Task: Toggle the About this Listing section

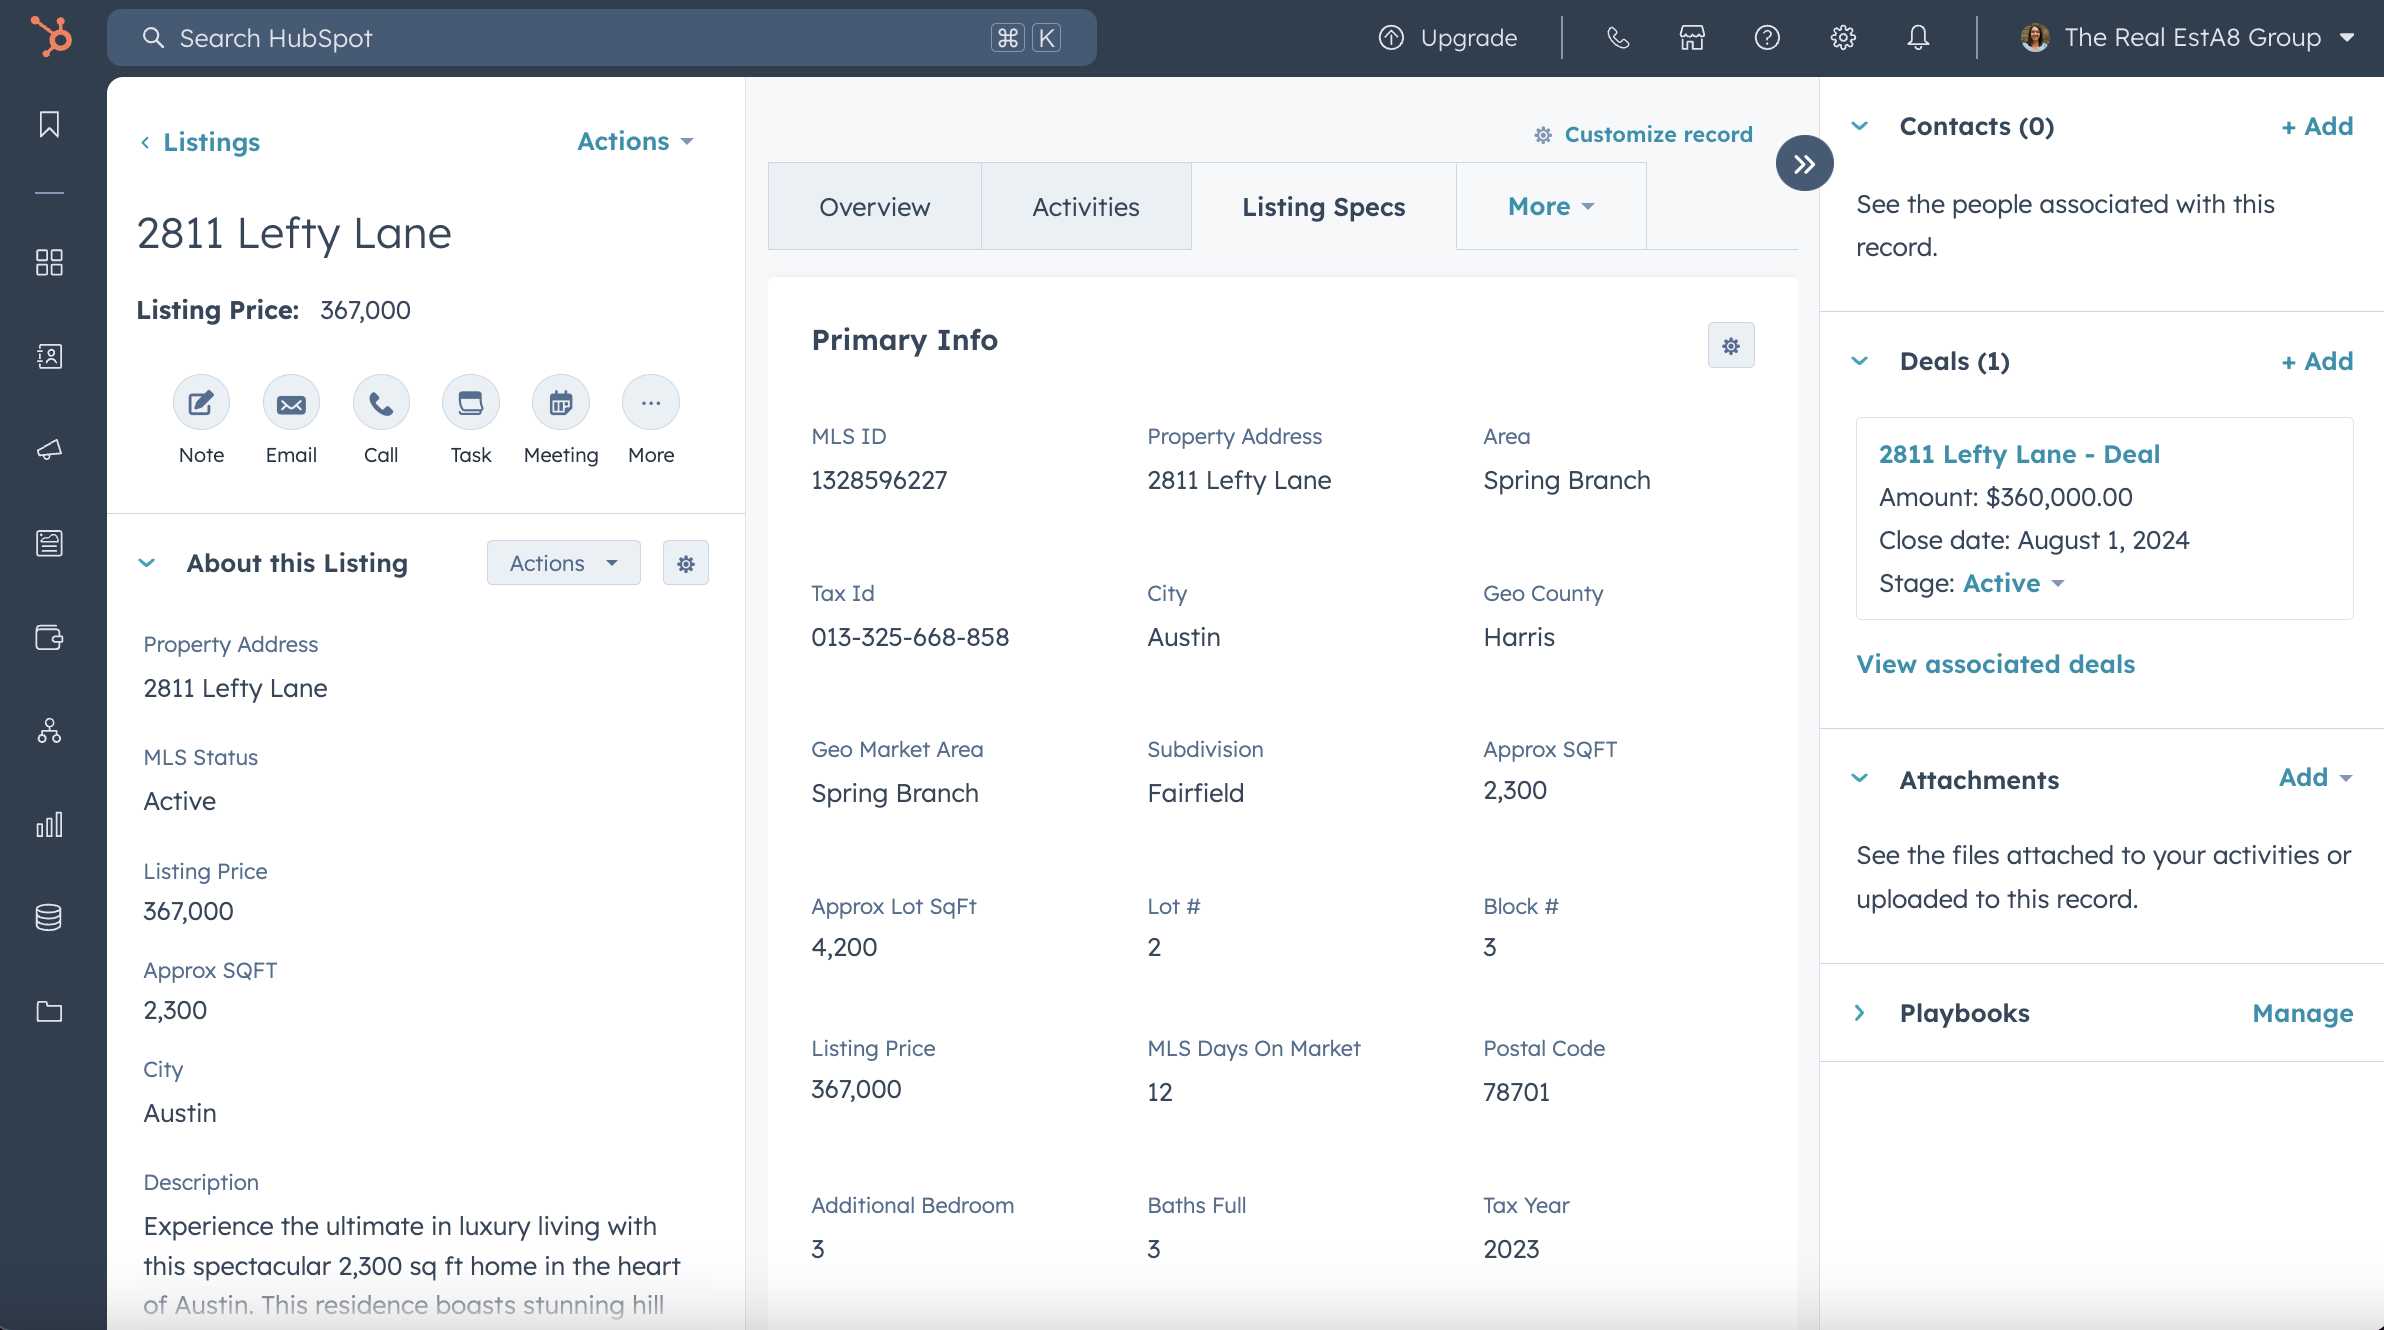Action: pos(149,562)
